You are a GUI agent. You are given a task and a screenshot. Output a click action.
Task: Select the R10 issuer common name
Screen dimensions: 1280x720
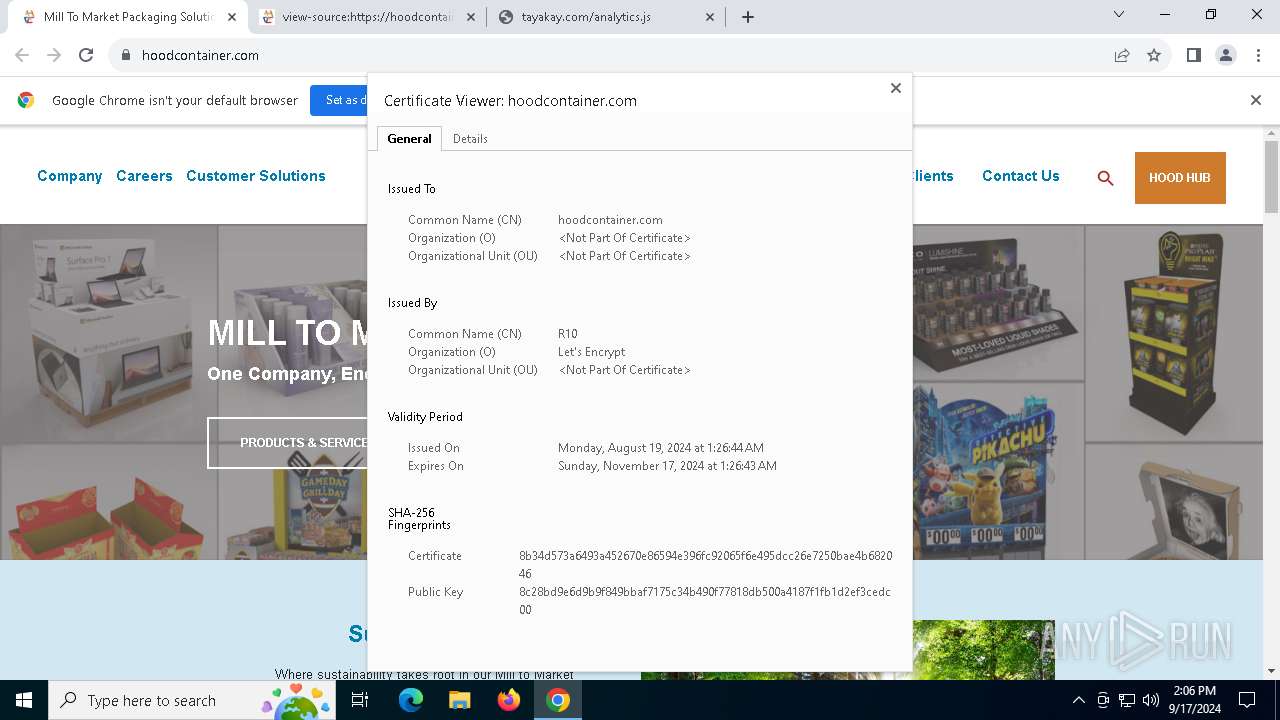pos(568,334)
